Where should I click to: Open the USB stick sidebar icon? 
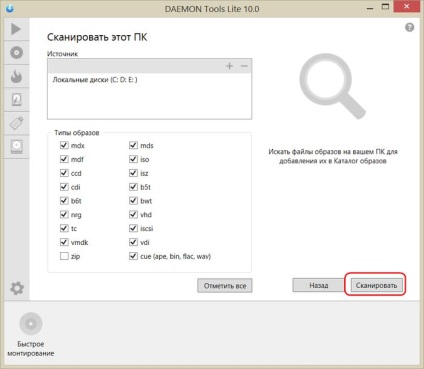pos(16,123)
